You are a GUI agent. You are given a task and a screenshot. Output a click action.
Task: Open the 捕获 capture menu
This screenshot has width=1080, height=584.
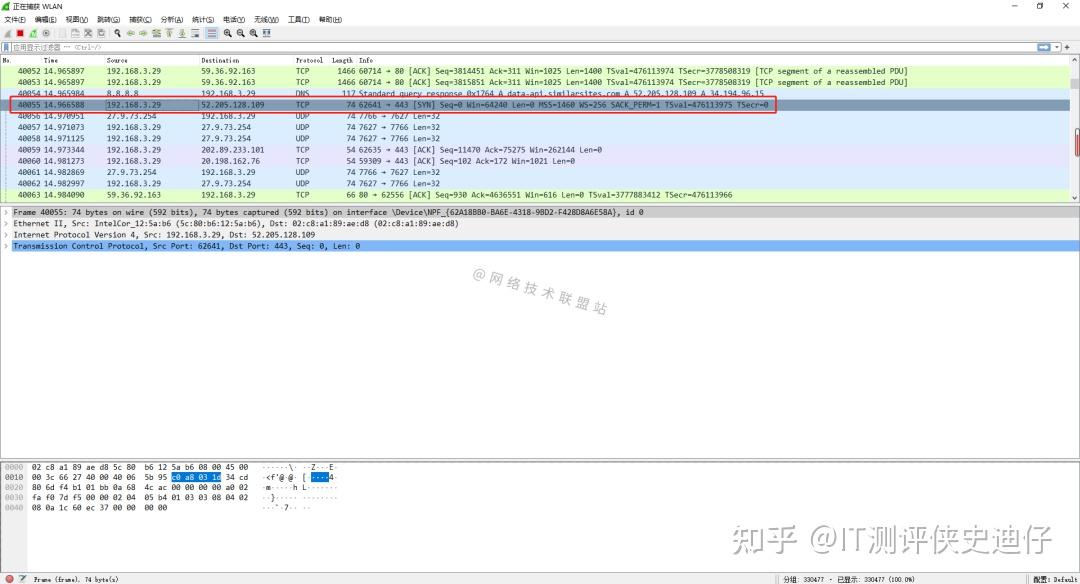139,19
